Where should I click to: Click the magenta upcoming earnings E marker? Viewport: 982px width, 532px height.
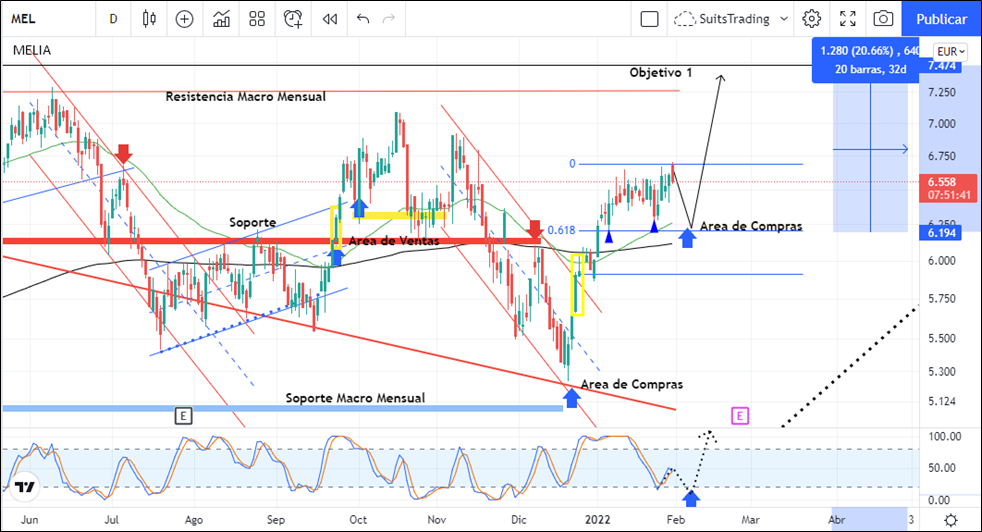click(740, 415)
